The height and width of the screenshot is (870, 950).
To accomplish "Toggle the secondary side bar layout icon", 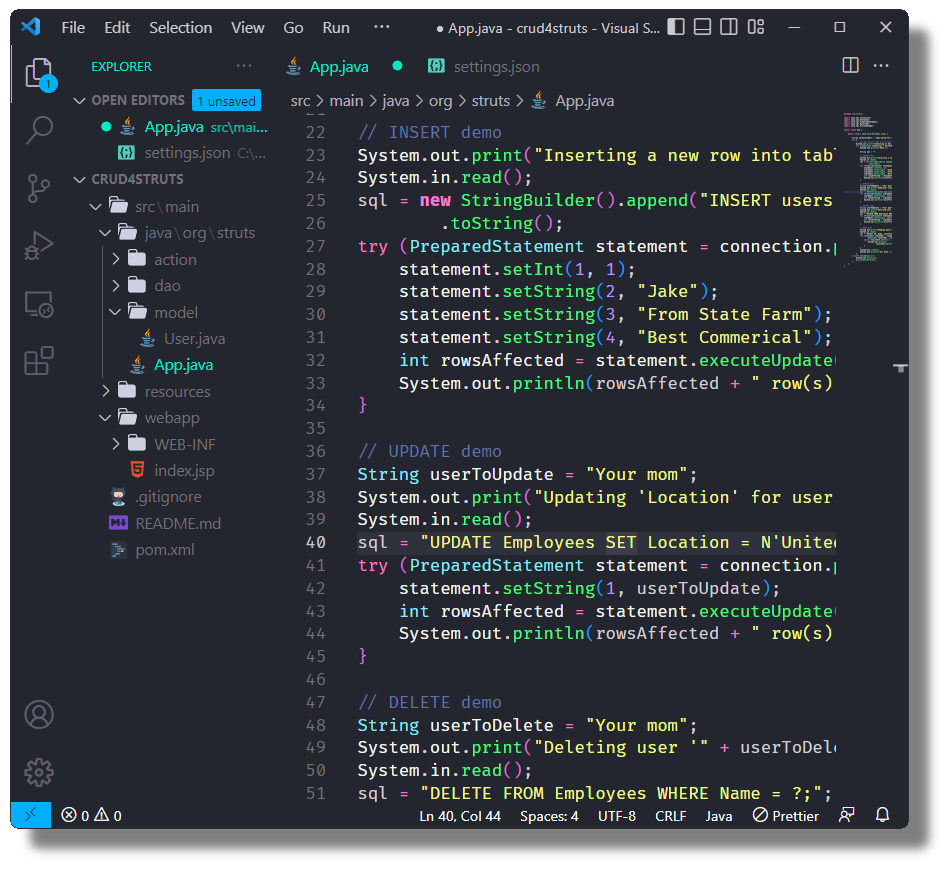I will tap(729, 27).
